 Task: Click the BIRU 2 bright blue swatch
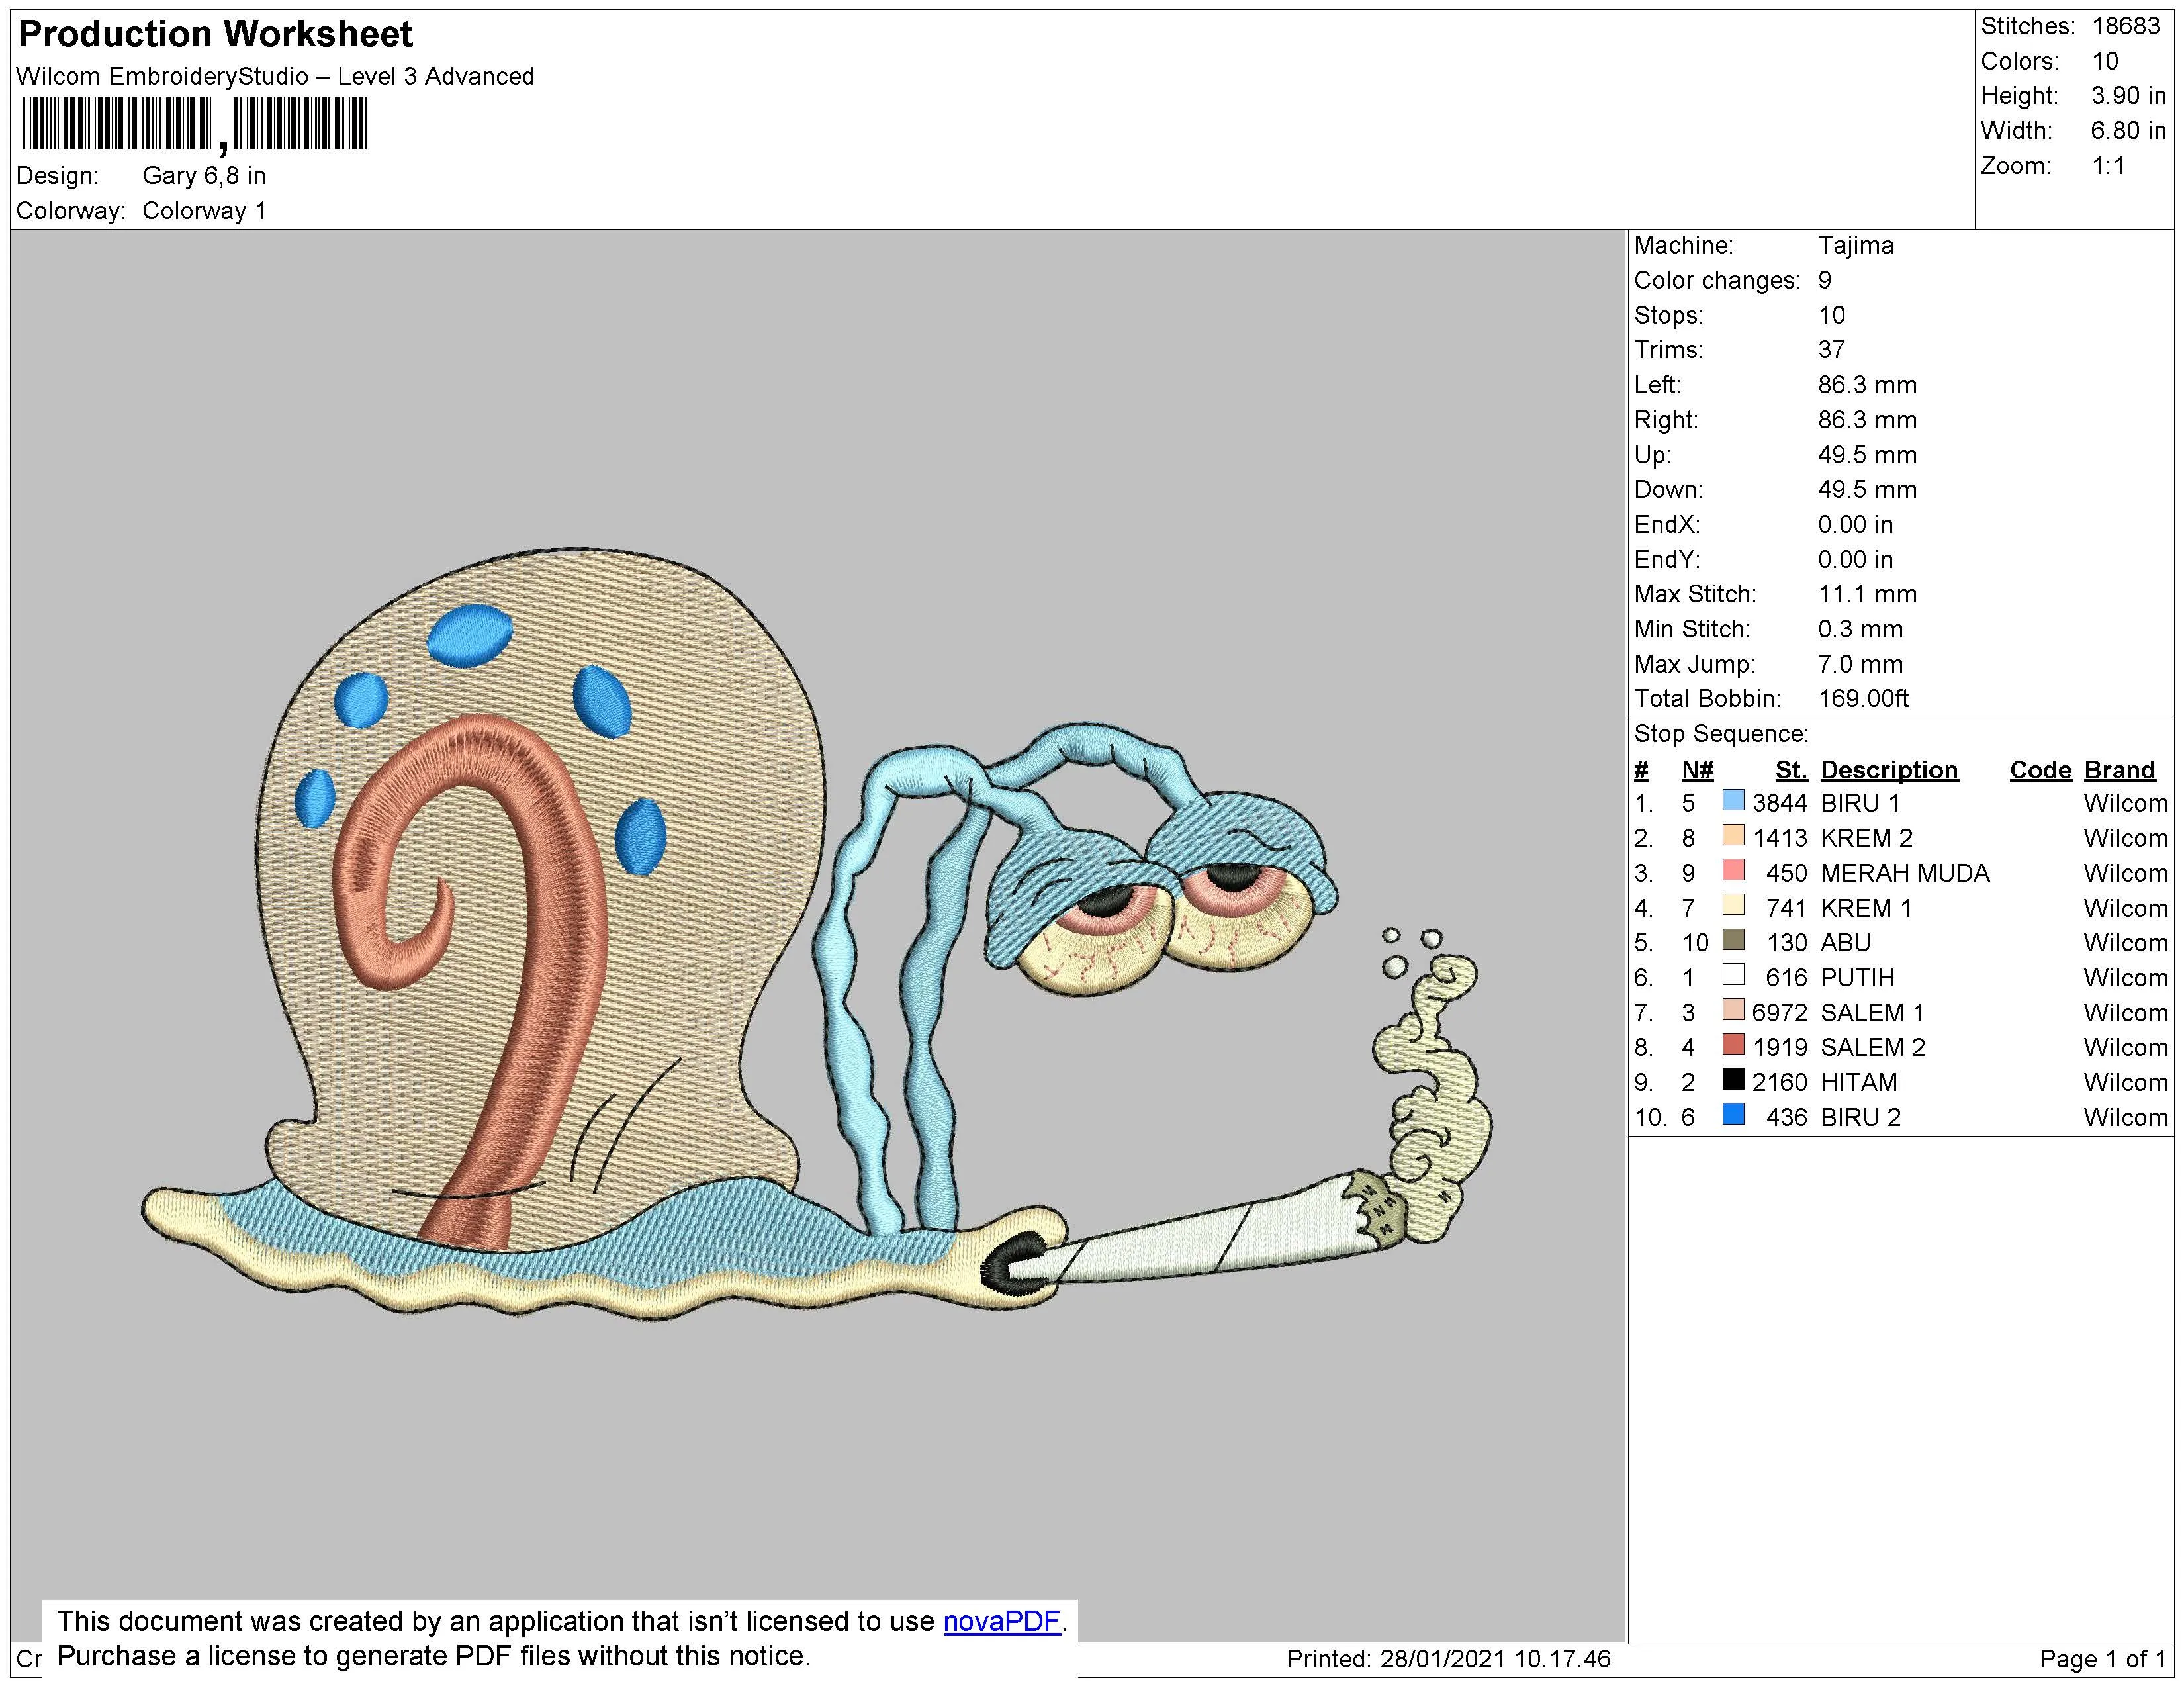[1733, 1115]
